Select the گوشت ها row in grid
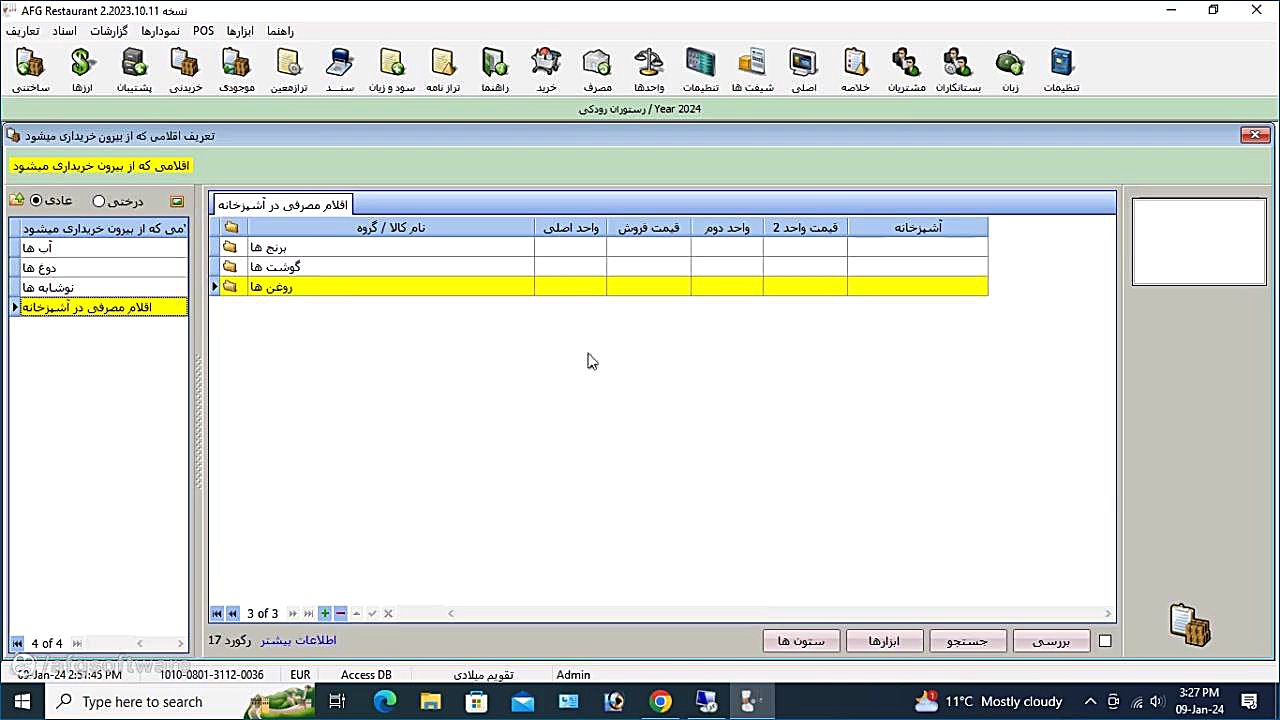This screenshot has width=1280, height=720. [x=604, y=267]
